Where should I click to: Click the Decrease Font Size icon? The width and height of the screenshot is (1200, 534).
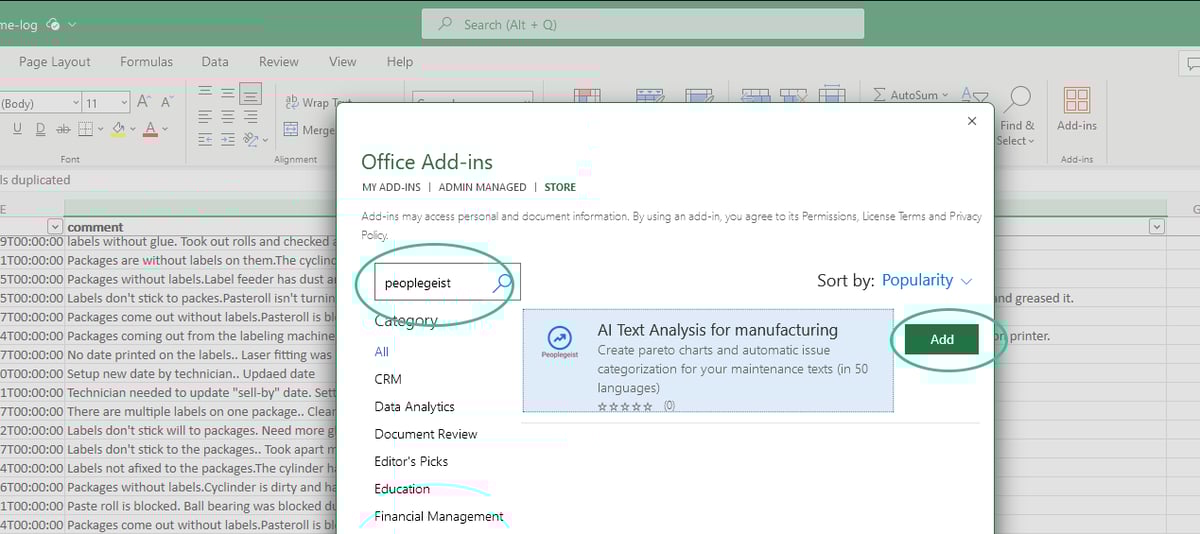166,102
